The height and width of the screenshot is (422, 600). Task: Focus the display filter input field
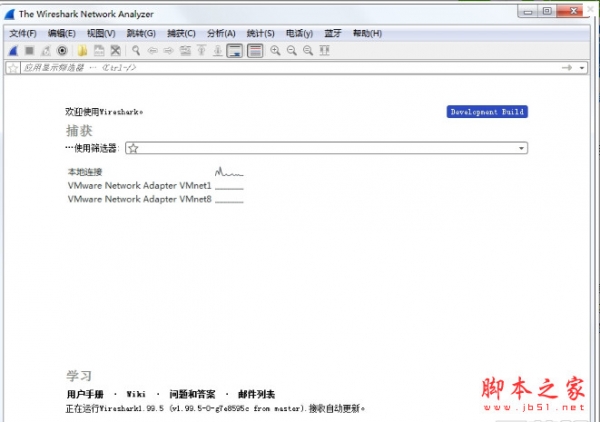(290, 68)
